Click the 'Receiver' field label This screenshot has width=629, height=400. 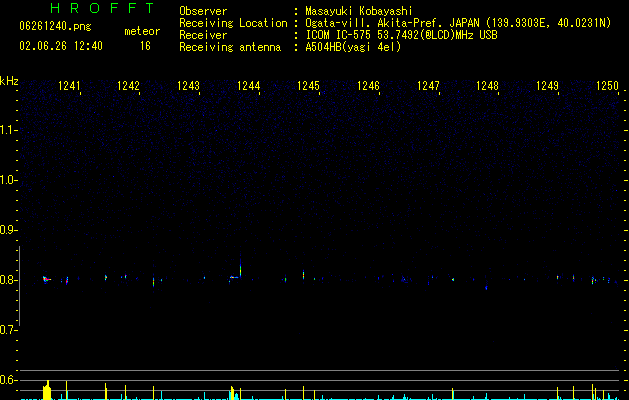point(203,35)
